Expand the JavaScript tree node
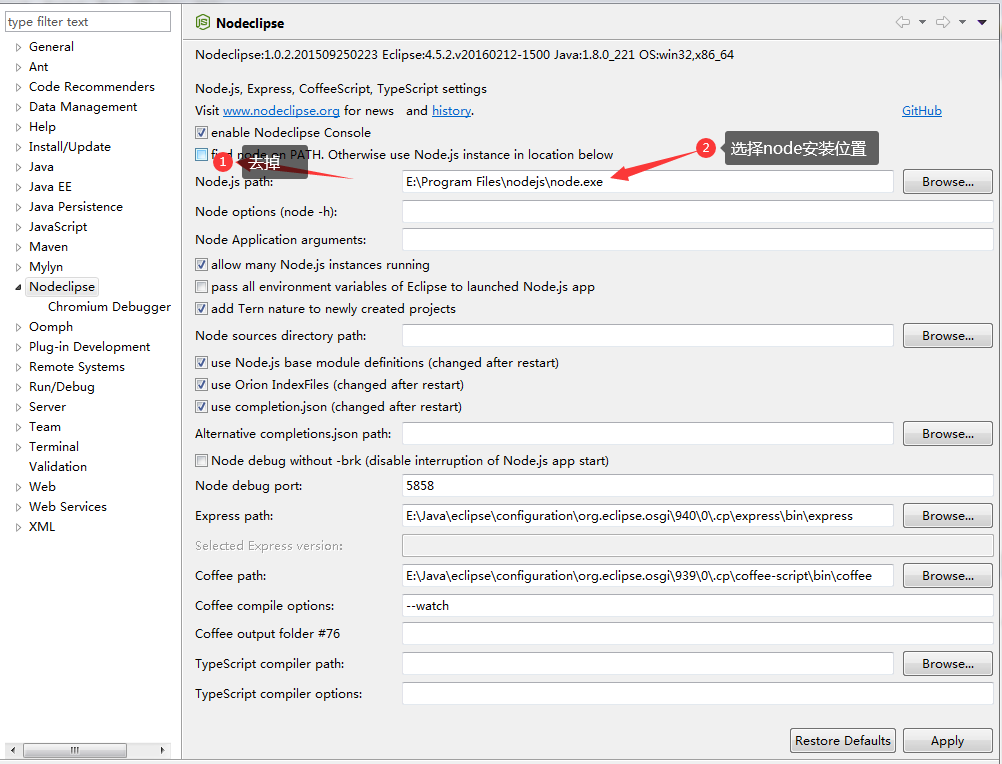 click(x=18, y=227)
